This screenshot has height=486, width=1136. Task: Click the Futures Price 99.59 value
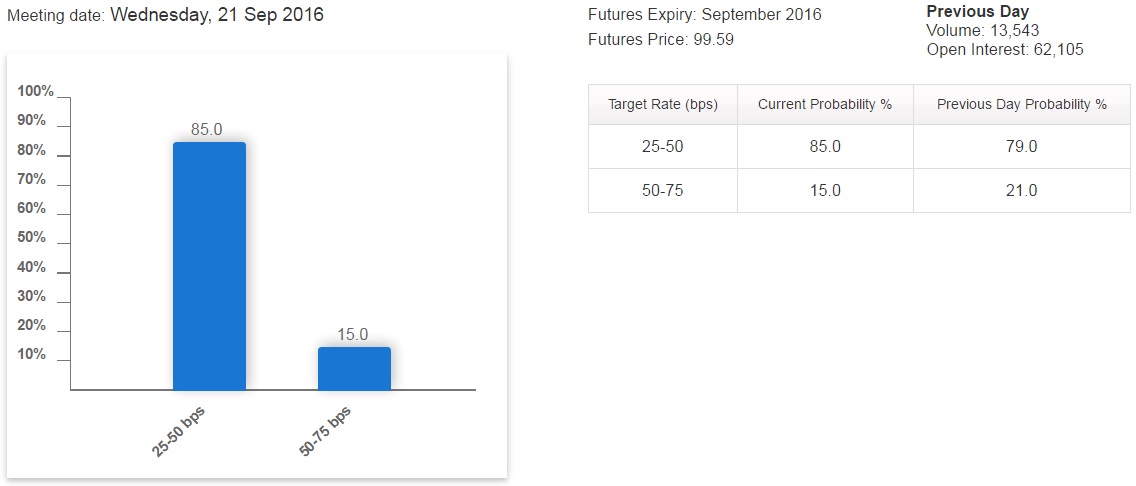tap(714, 40)
